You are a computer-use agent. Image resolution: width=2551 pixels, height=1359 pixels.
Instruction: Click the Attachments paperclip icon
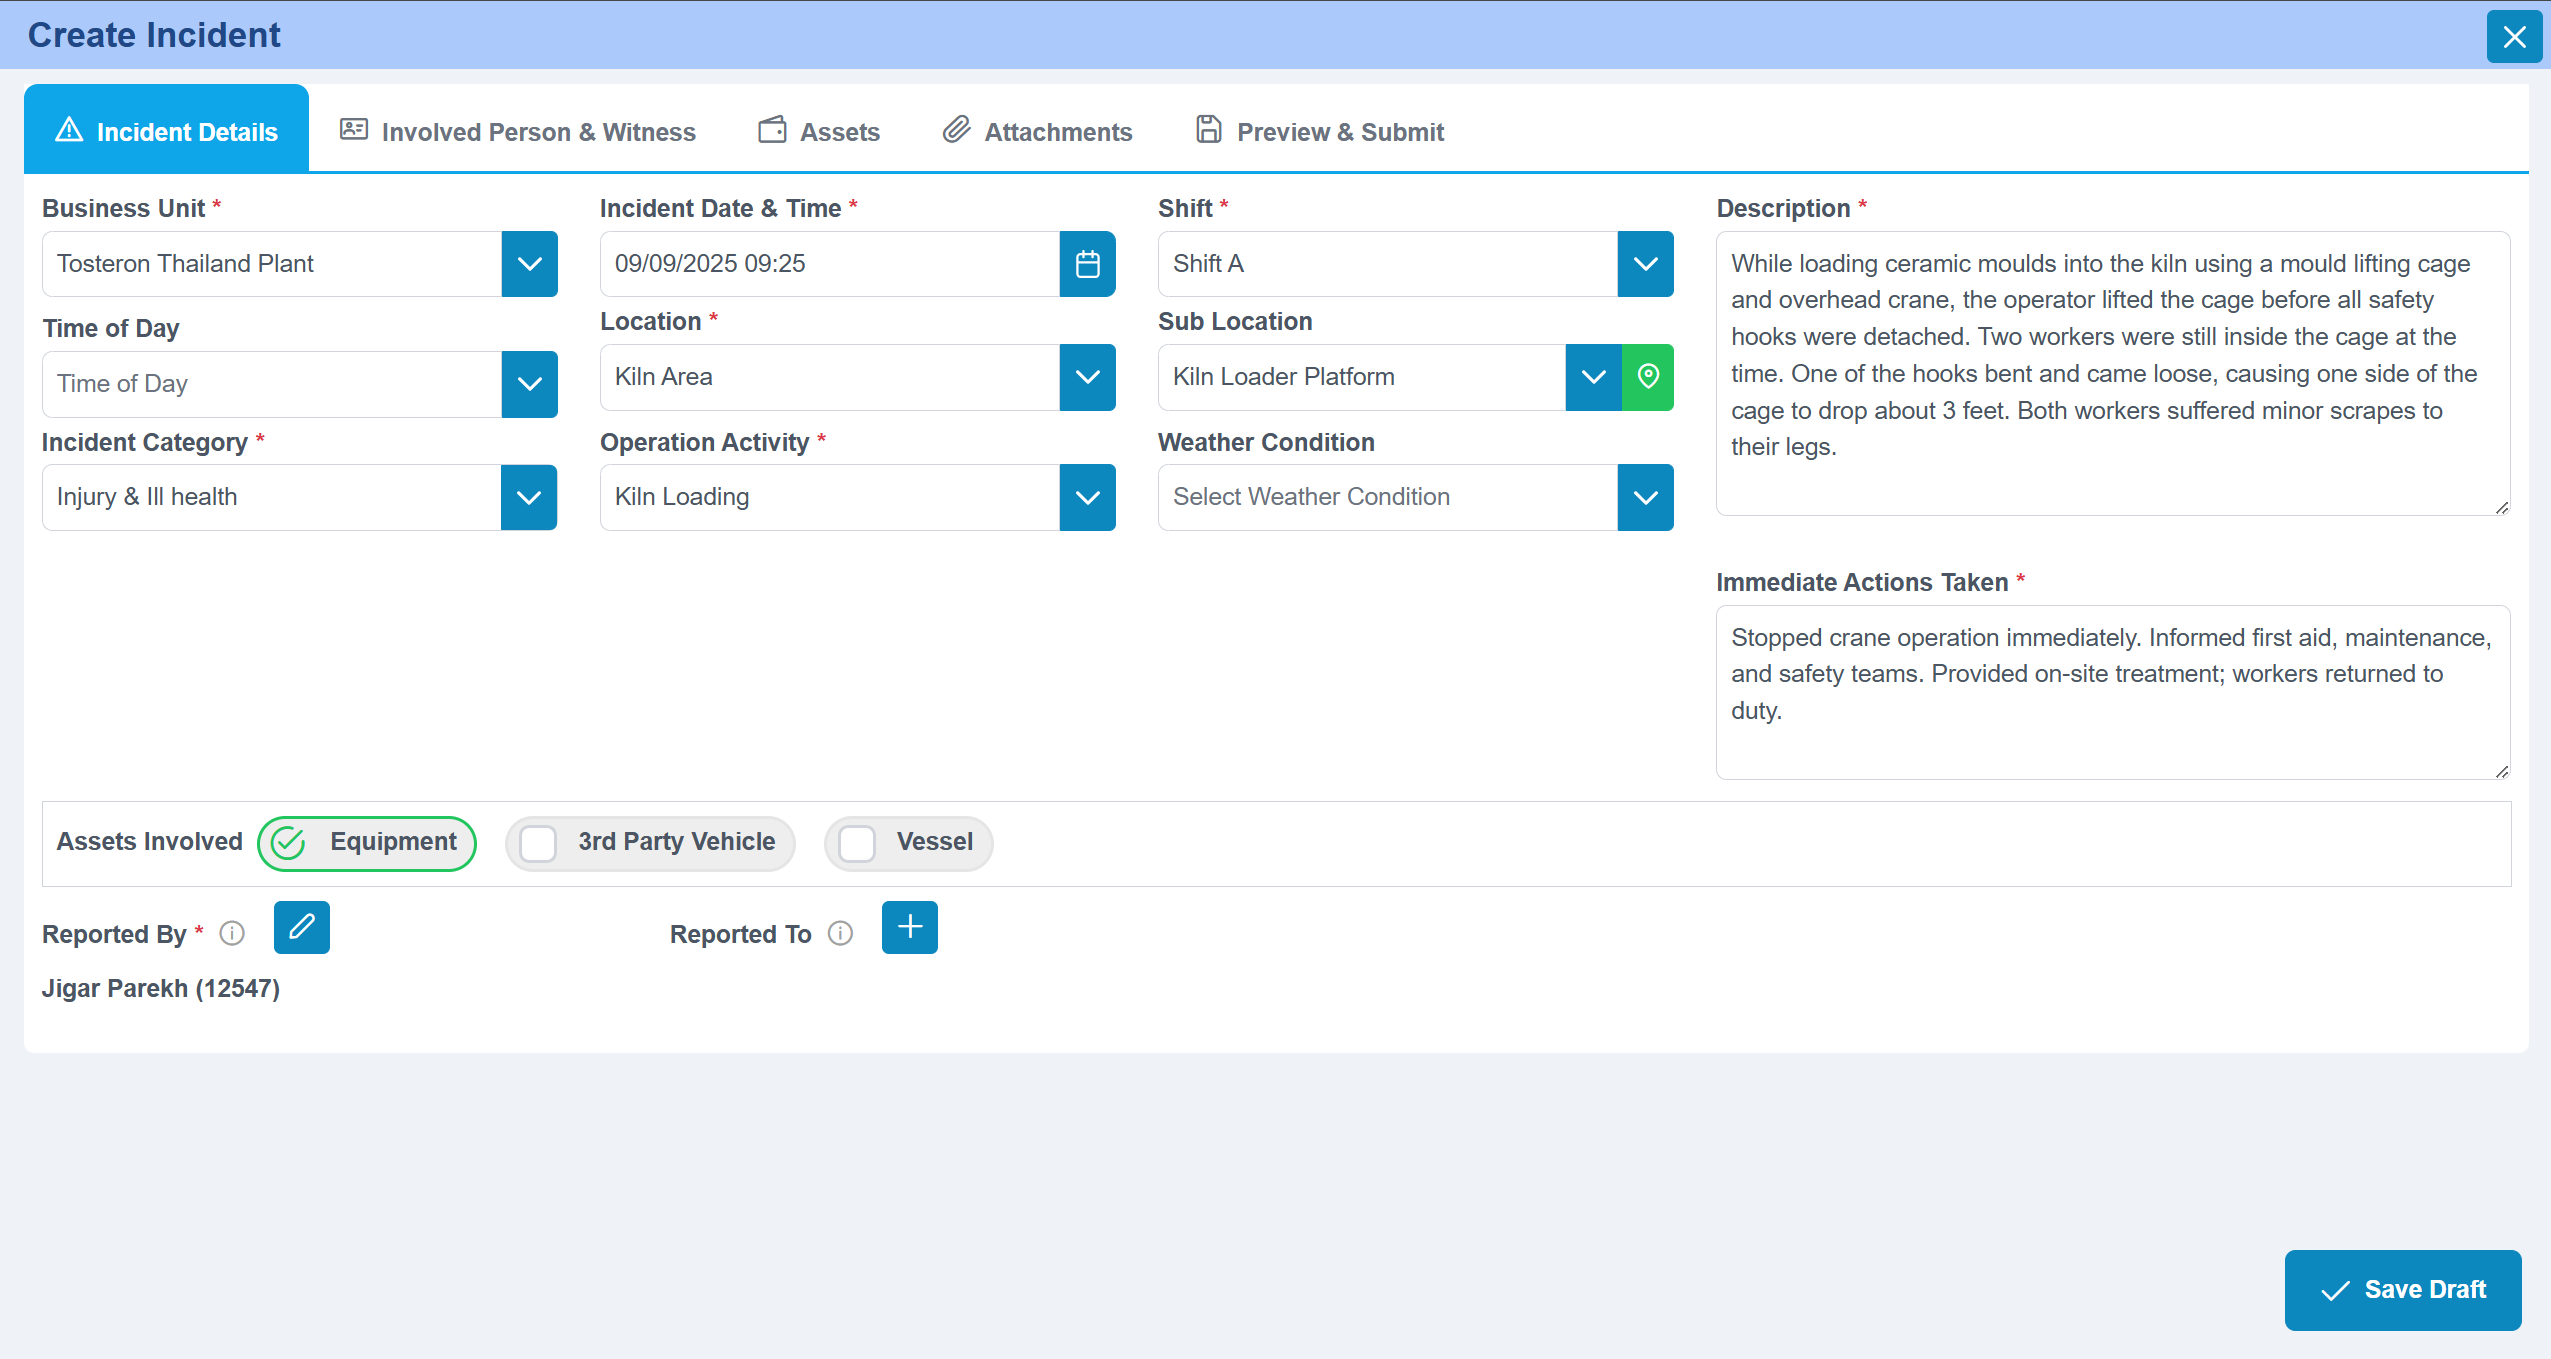pos(956,130)
